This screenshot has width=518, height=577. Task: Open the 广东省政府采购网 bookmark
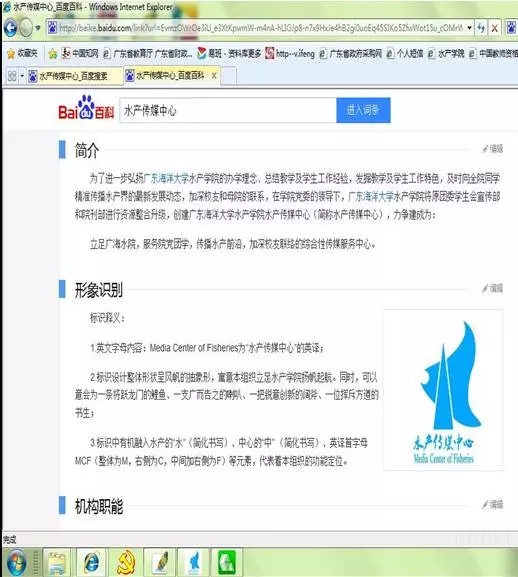pos(351,54)
